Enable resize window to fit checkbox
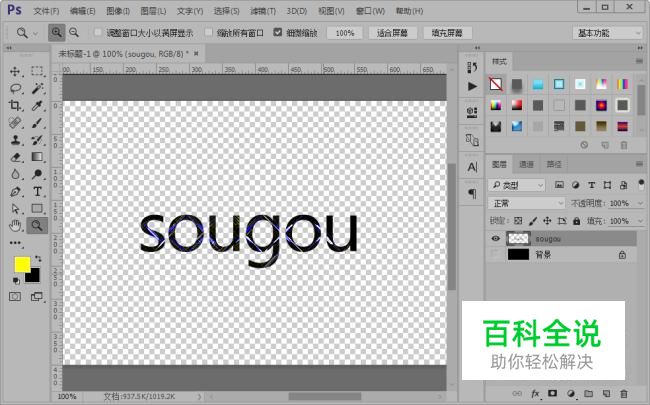 [98, 32]
